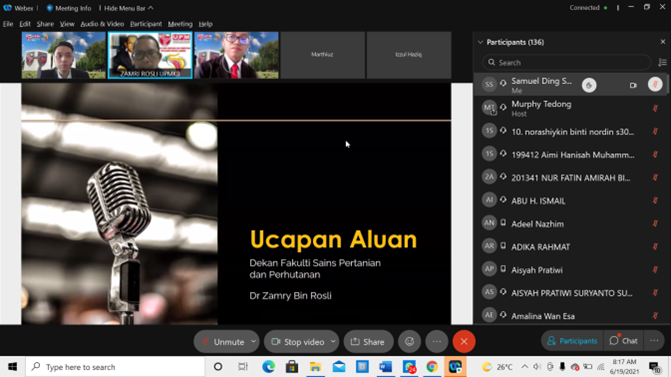Select 201341 NUR FATIN AMIRAH participant
This screenshot has height=377, width=671.
click(x=570, y=178)
